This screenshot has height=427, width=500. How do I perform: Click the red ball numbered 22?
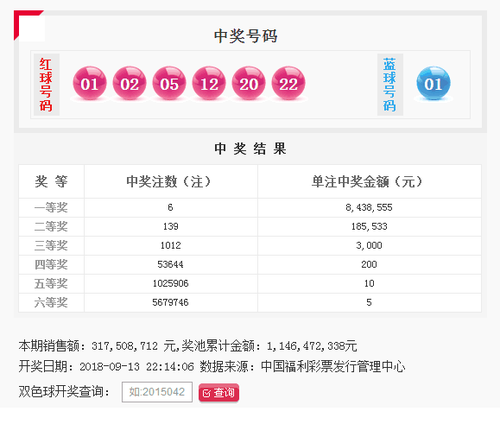(288, 83)
